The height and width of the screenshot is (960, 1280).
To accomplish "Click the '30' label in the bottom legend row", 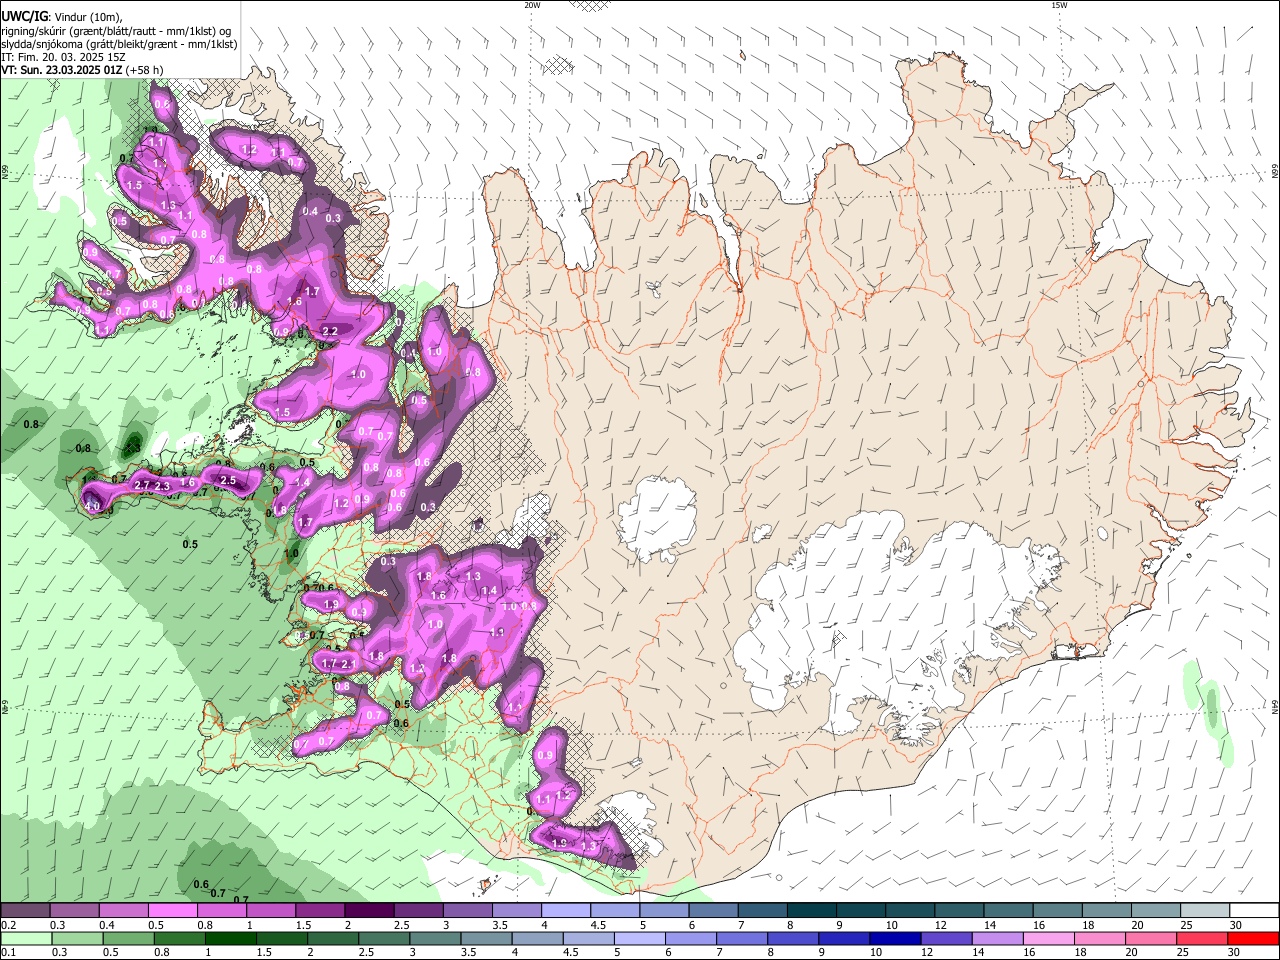I will click(x=1235, y=953).
